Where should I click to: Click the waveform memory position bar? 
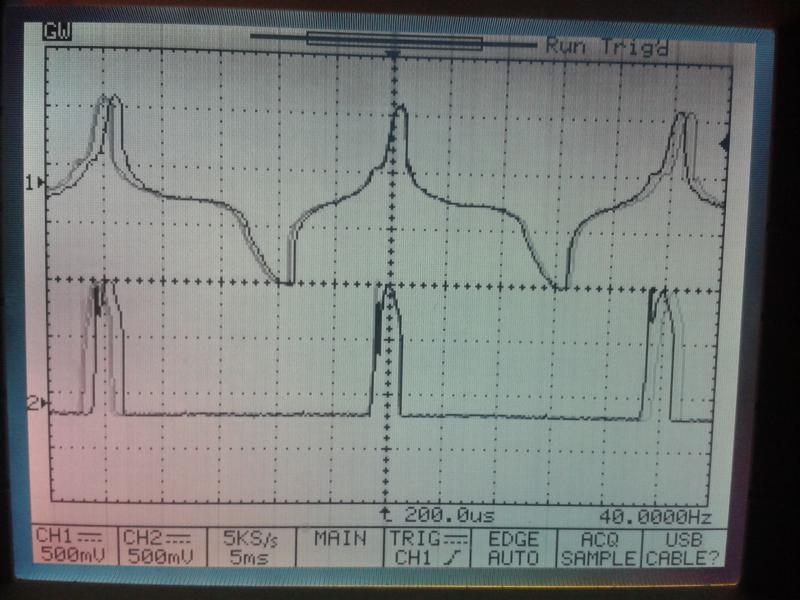[x=394, y=42]
